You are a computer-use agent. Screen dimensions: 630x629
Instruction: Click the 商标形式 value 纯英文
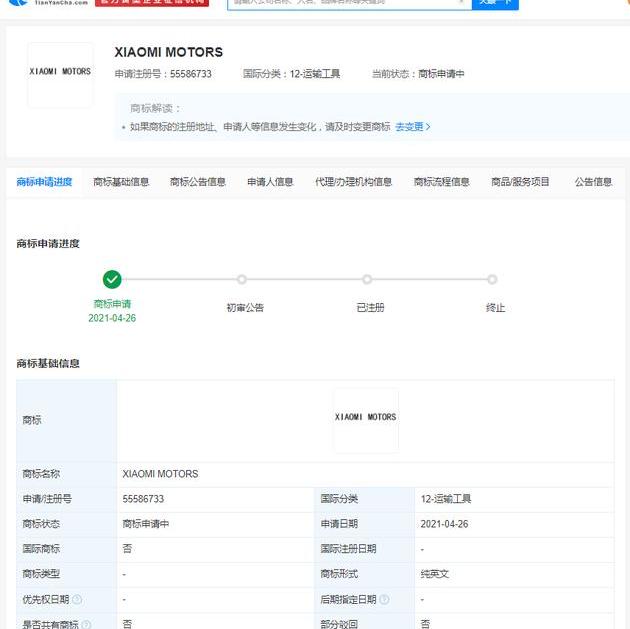pos(435,574)
